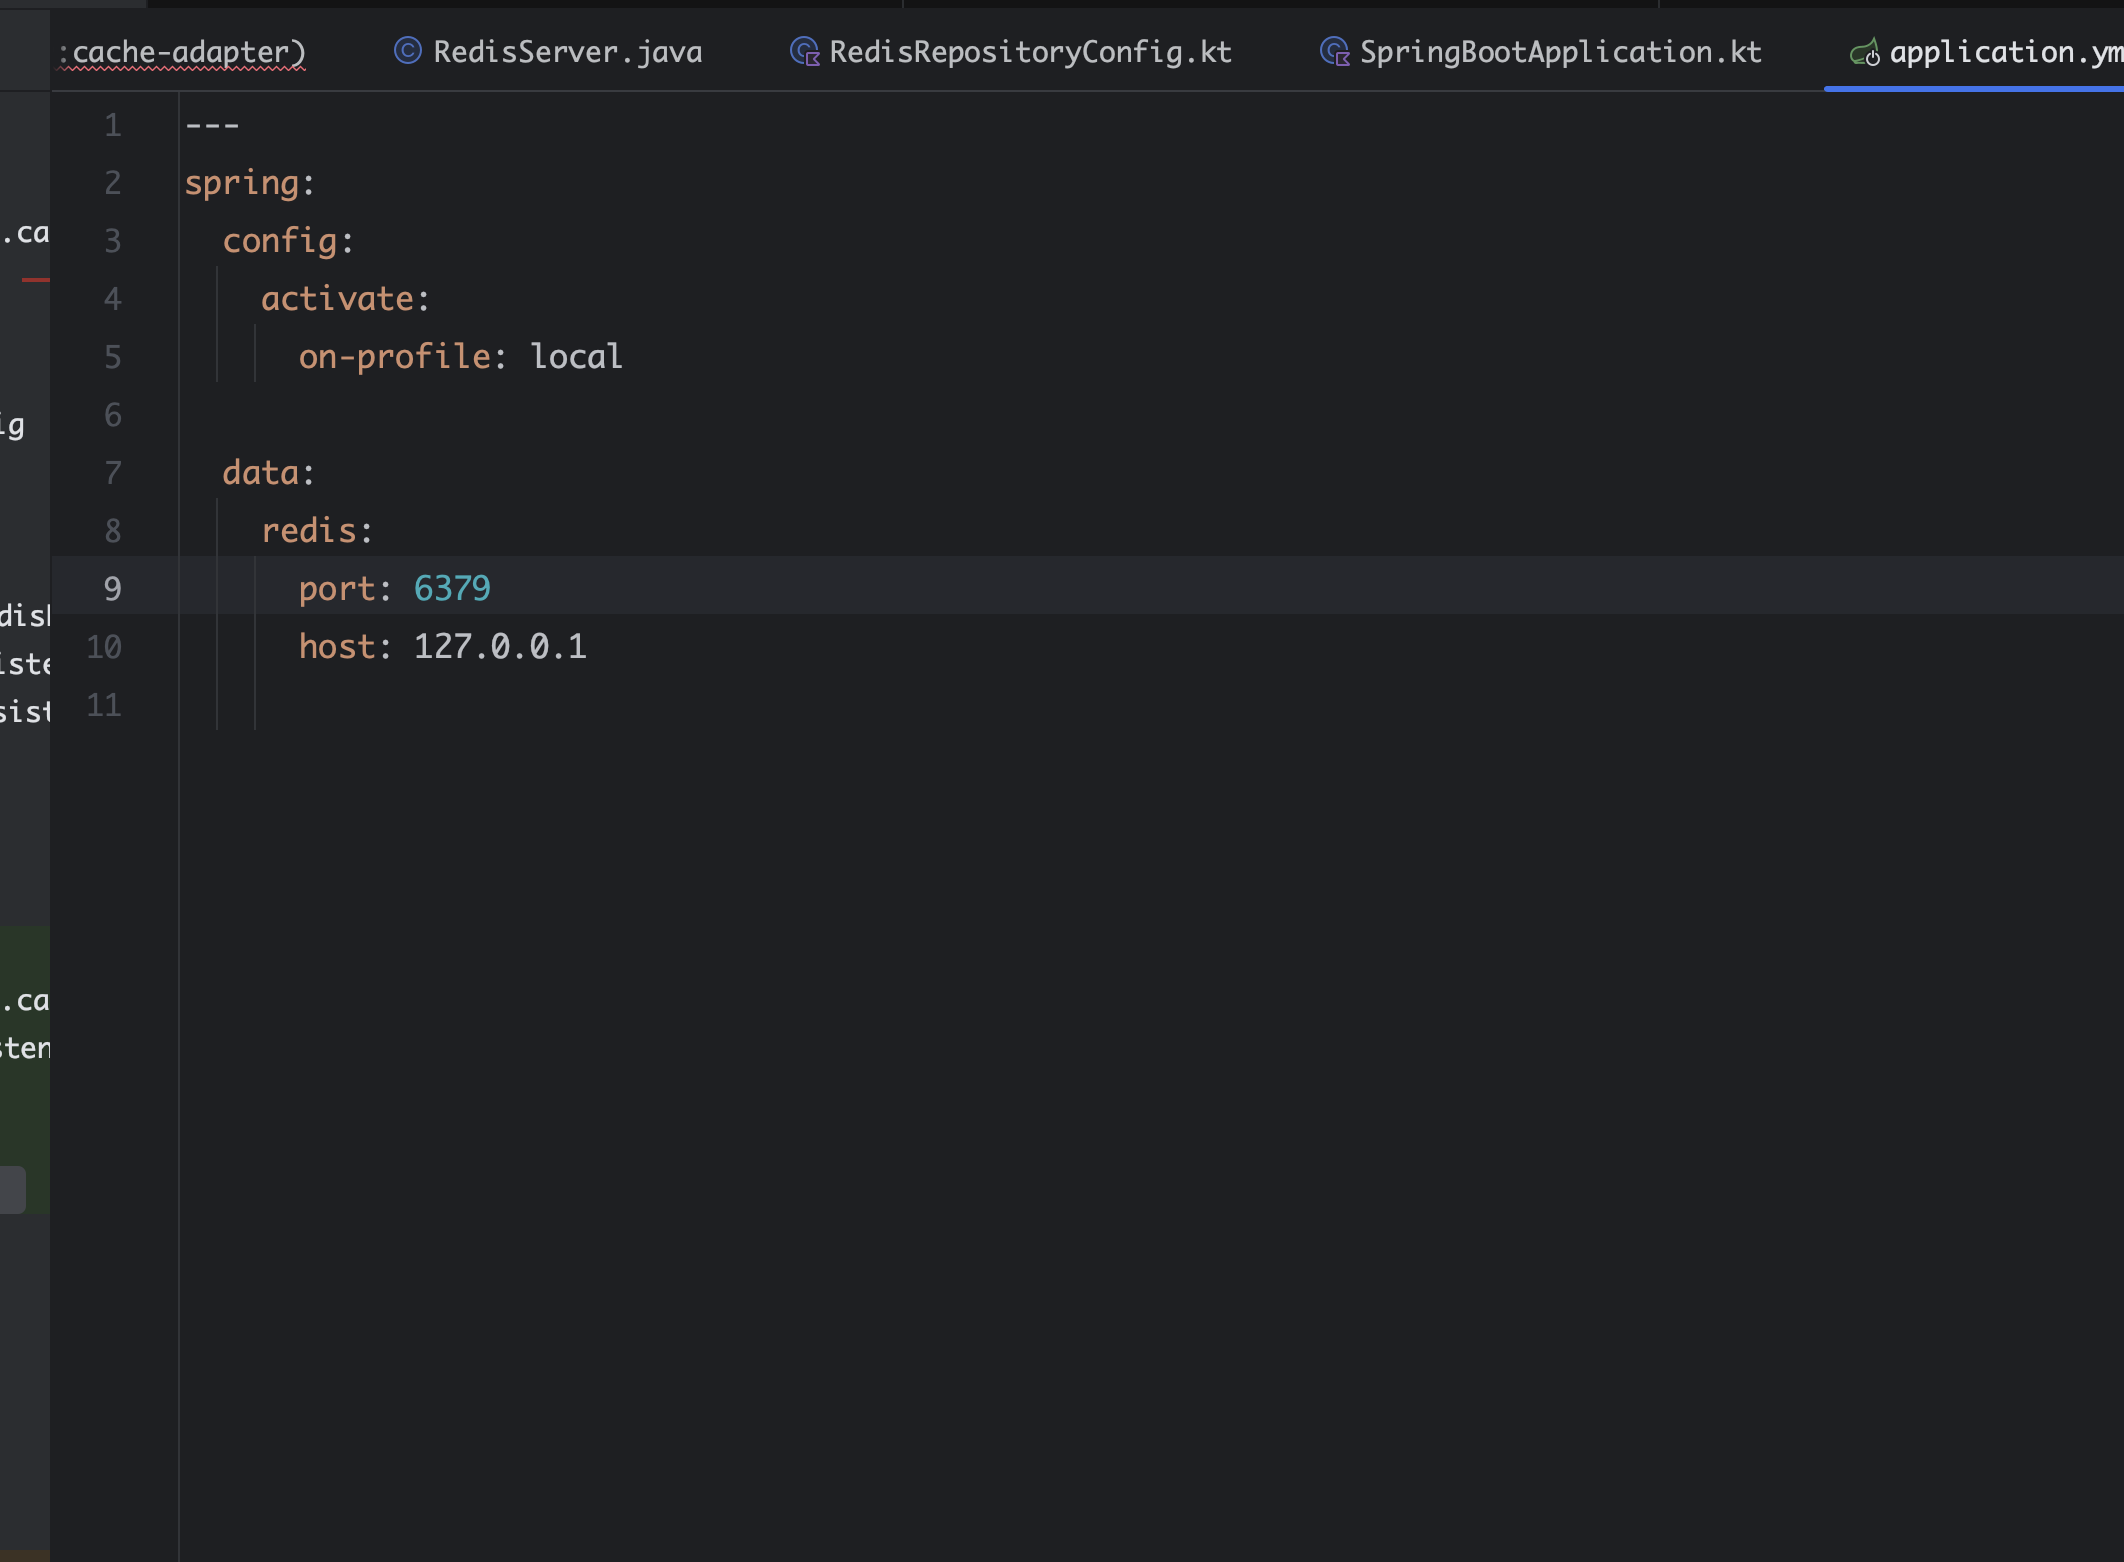Place cursor on the port value 6379
The width and height of the screenshot is (2124, 1562).
(x=452, y=588)
